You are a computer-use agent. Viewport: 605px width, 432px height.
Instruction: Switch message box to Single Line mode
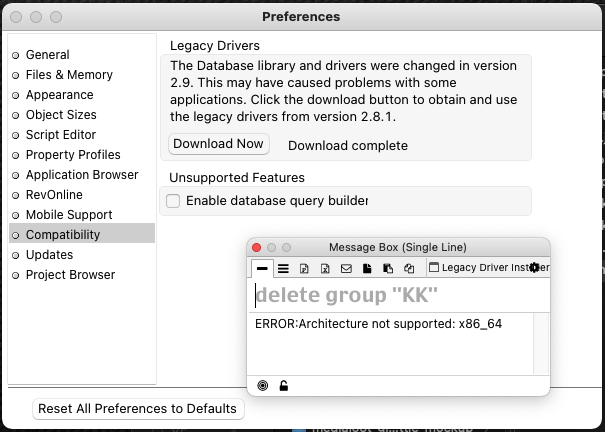(x=262, y=268)
